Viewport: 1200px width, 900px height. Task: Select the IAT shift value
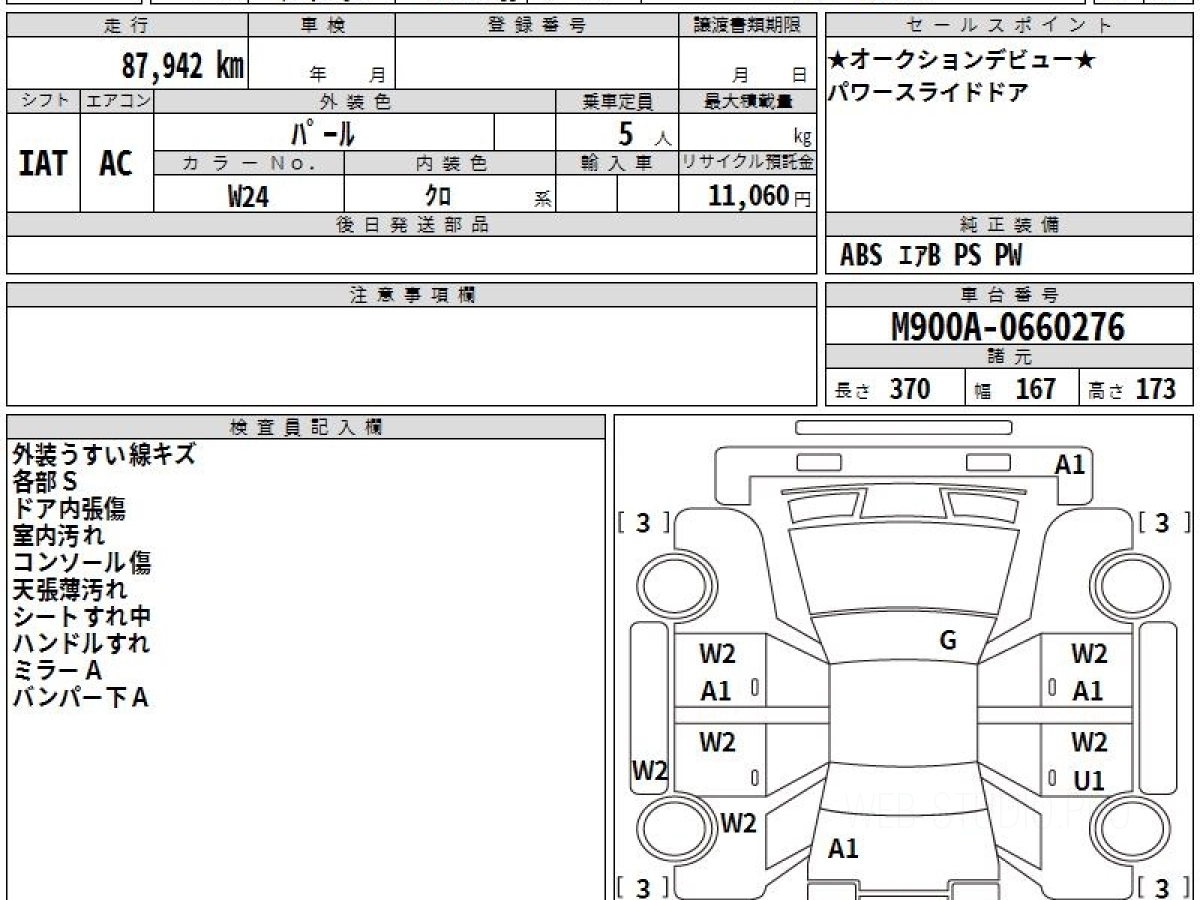pos(43,163)
